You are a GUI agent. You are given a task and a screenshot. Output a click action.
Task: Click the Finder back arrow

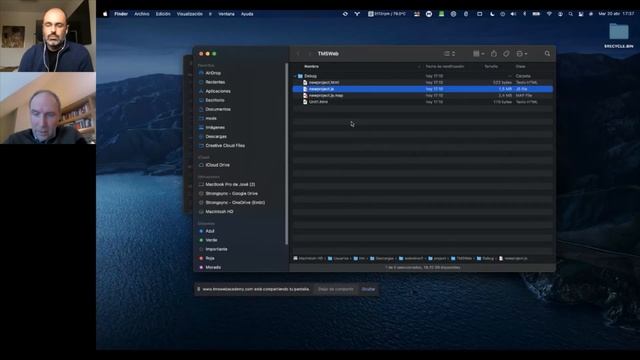tap(298, 53)
